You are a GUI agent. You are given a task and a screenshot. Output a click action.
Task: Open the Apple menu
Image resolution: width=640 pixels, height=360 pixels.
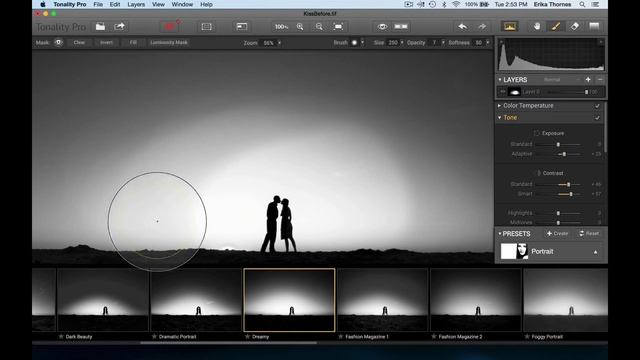point(42,4)
